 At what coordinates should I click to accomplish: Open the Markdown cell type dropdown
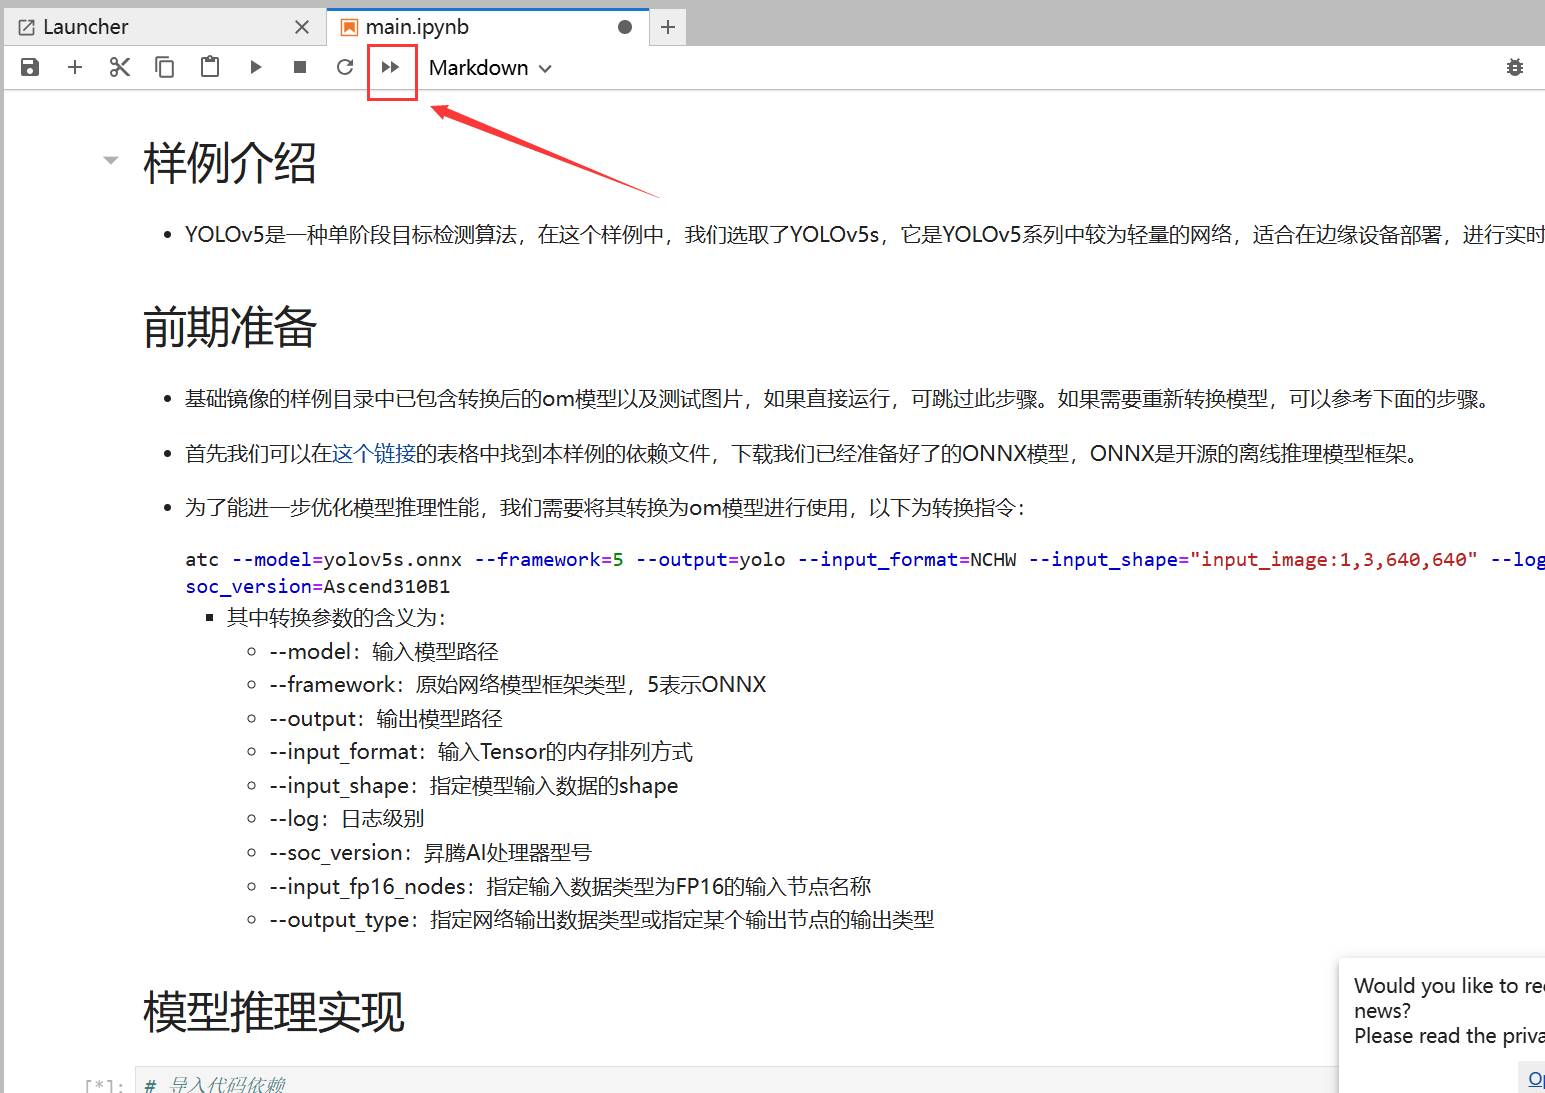coord(490,68)
